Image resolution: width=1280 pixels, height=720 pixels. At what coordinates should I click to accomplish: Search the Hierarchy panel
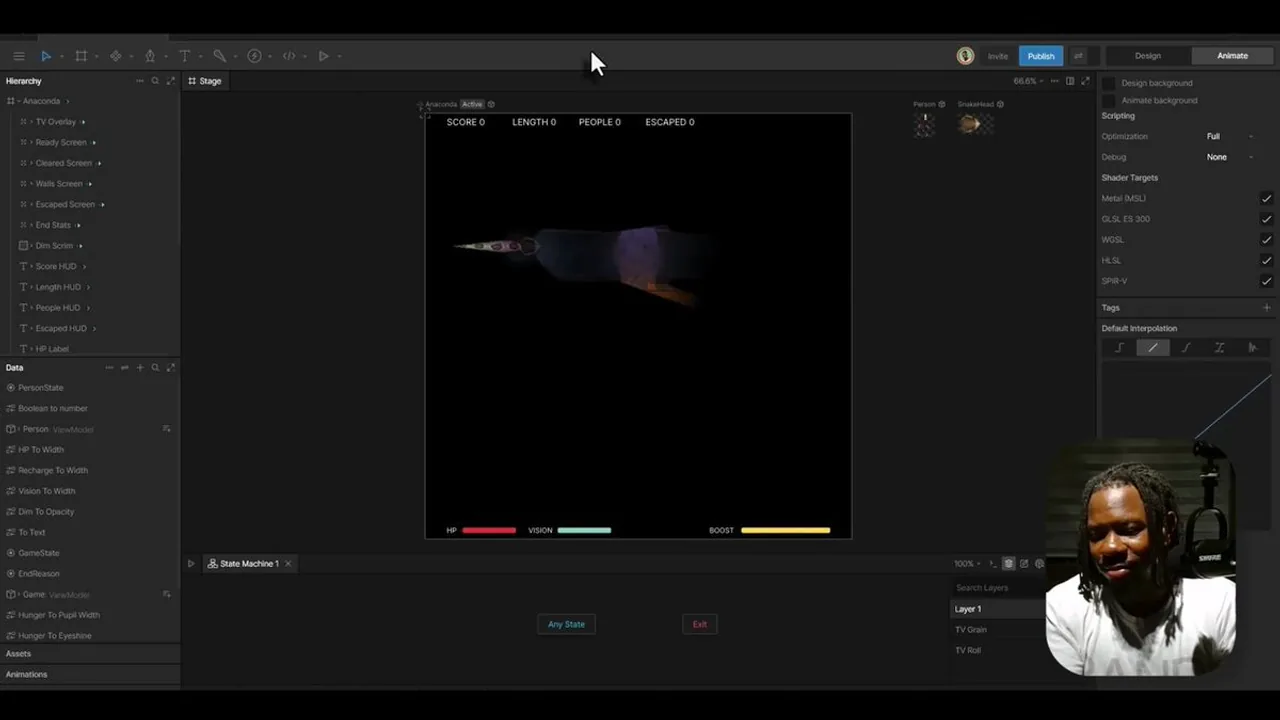[x=155, y=81]
